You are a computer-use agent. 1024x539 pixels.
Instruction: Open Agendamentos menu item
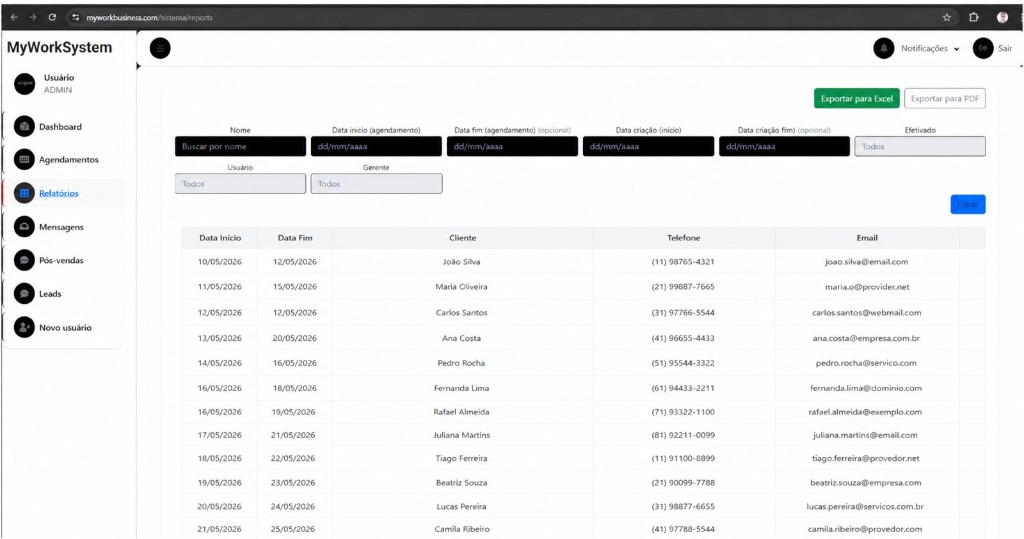pyautogui.click(x=69, y=159)
